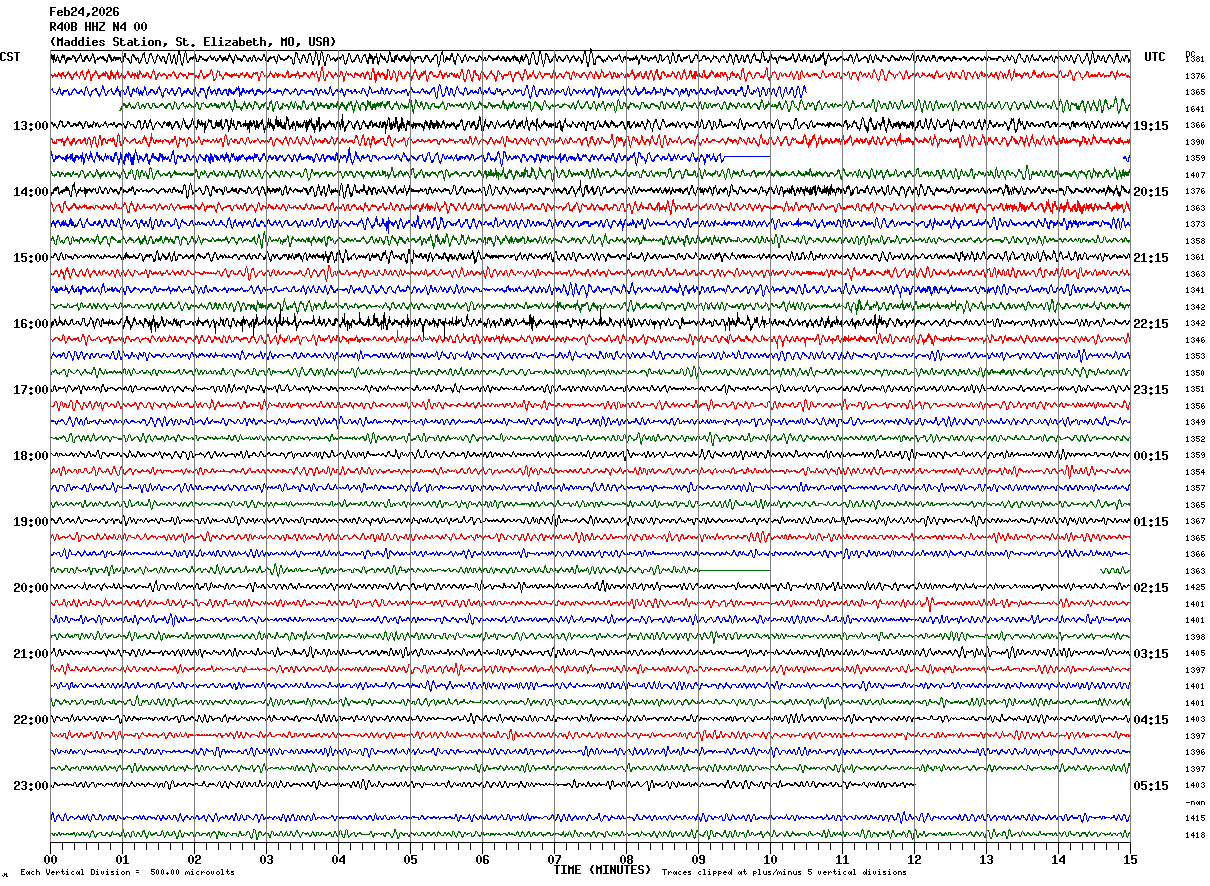The width and height of the screenshot is (1210, 886).
Task: Click the UTC timezone label
Action: 1155,57
